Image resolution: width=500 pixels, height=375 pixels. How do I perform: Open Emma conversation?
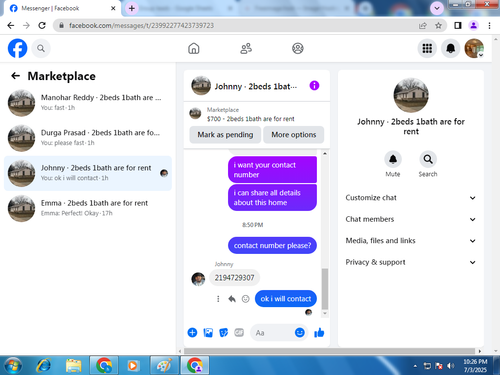88,208
